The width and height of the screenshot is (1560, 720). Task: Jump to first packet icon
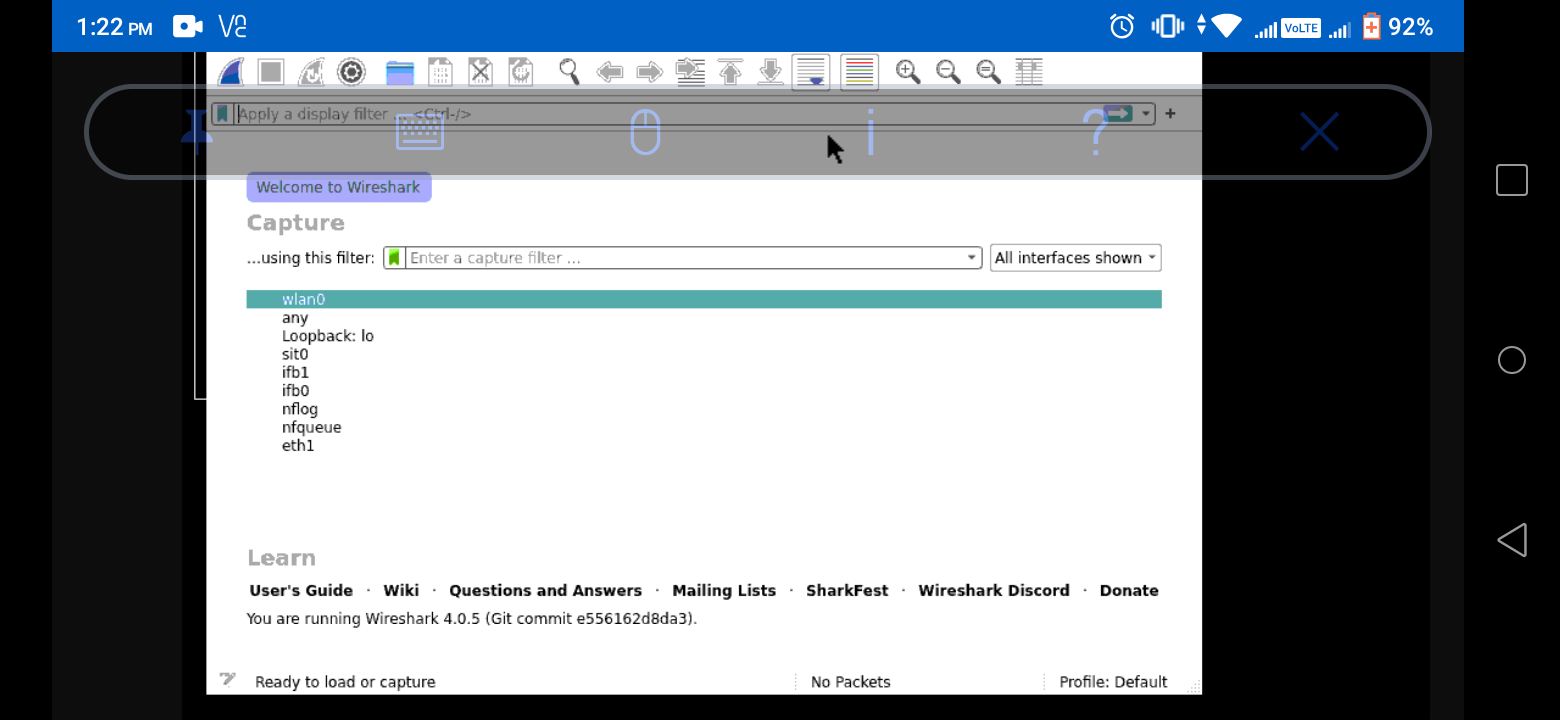click(731, 72)
